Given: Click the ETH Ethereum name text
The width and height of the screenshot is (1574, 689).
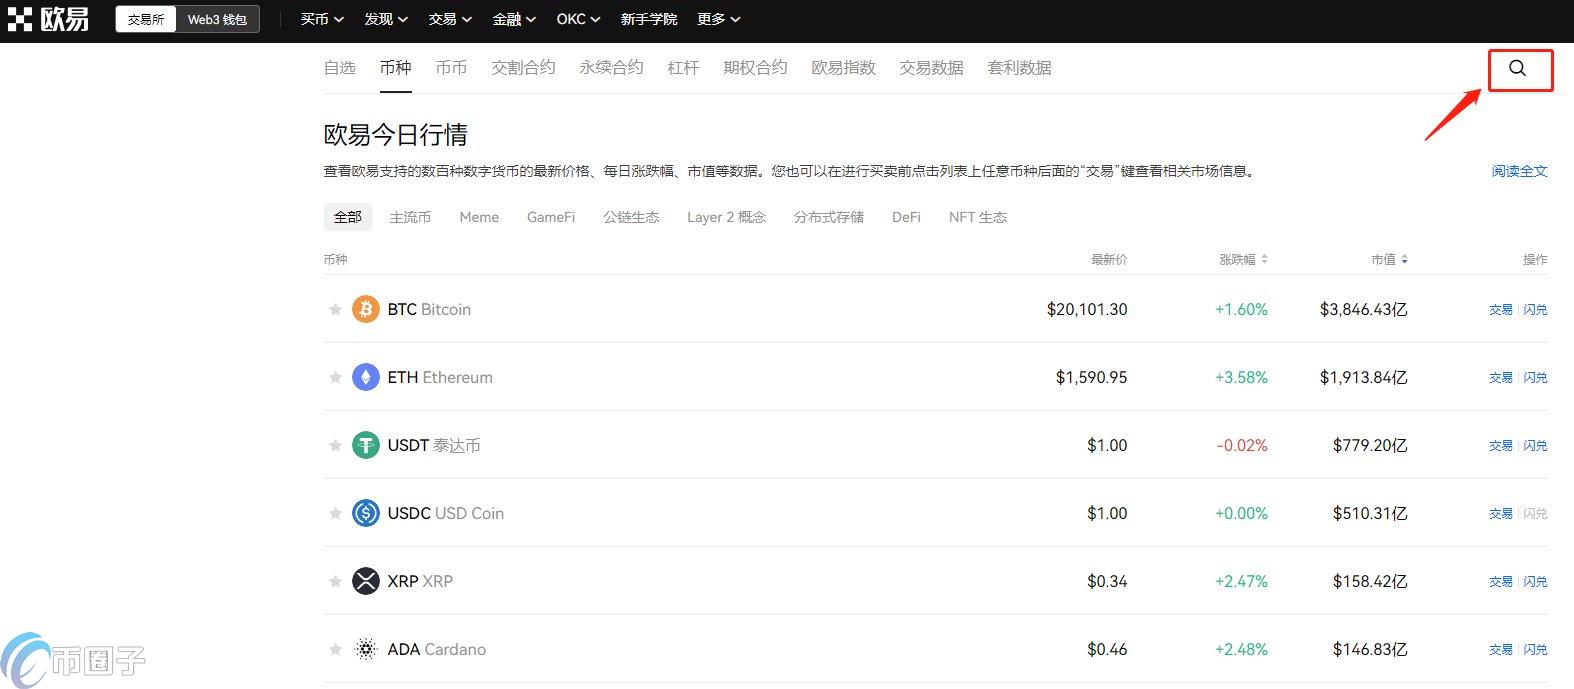Looking at the screenshot, I should point(440,377).
